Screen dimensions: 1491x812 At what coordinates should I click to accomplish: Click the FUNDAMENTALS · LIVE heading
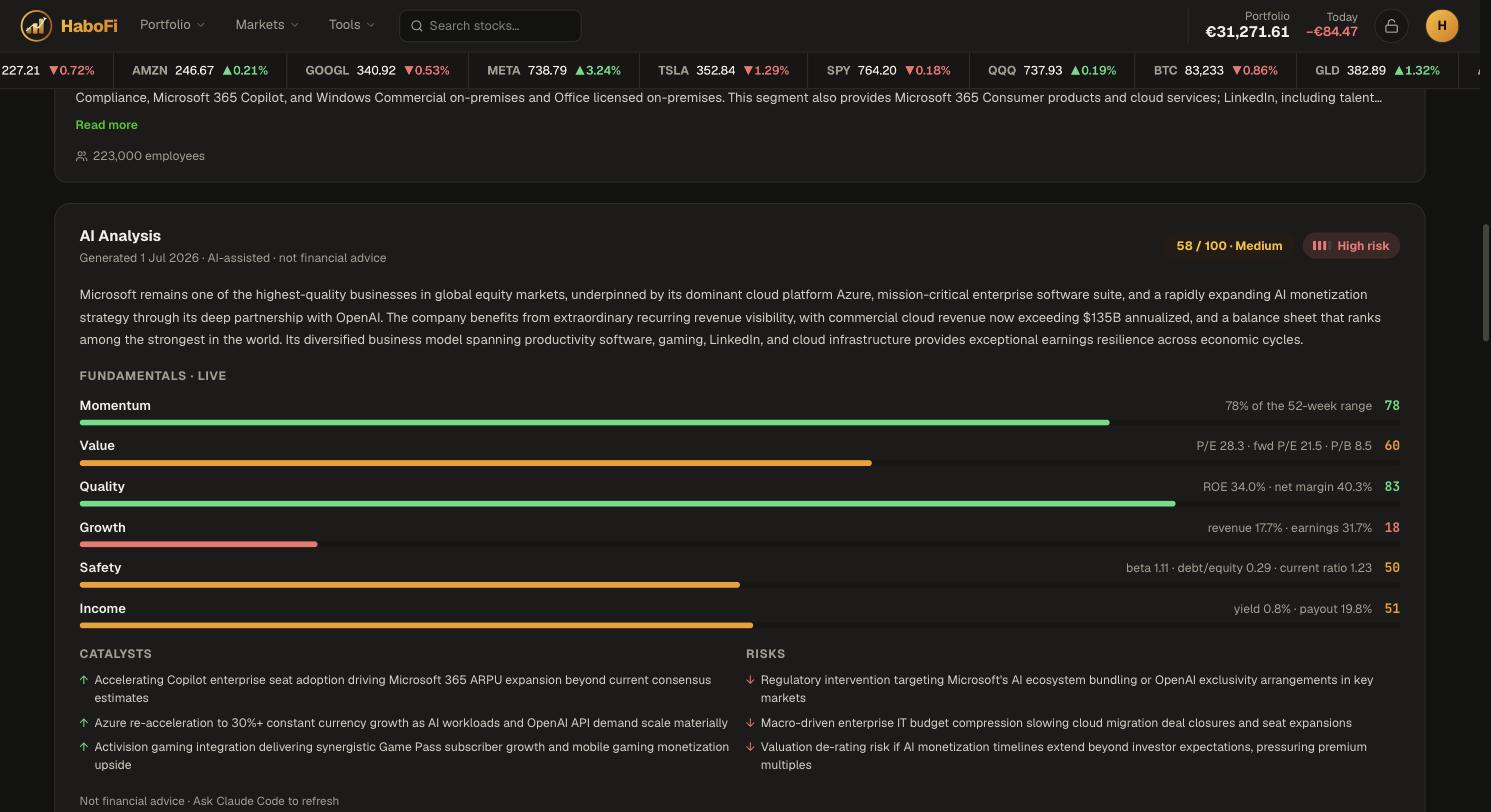153,376
